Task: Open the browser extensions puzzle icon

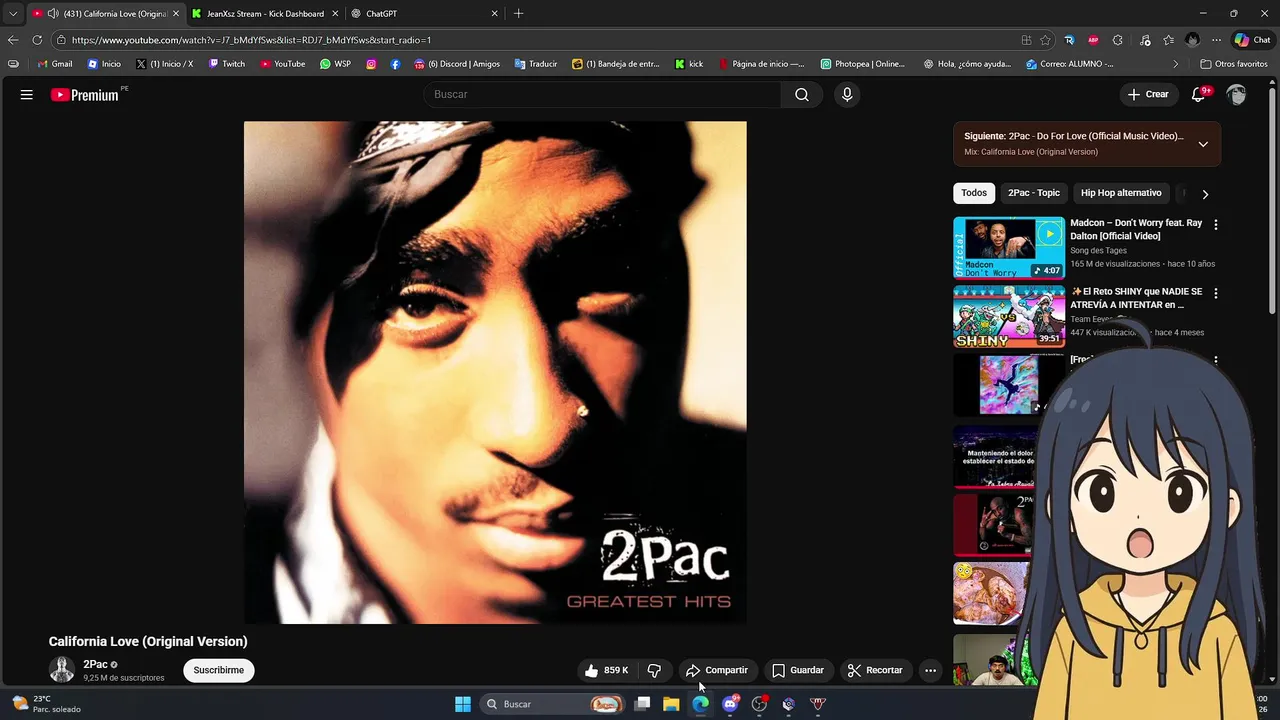Action: point(1117,40)
